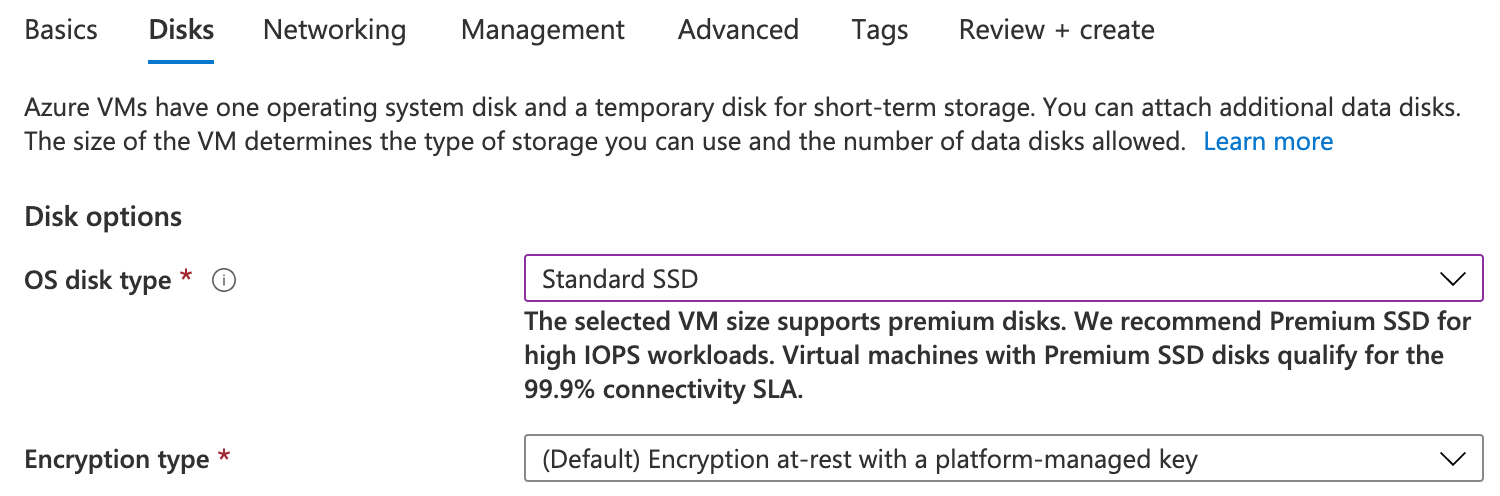Click the OS disk type field label

(x=97, y=281)
